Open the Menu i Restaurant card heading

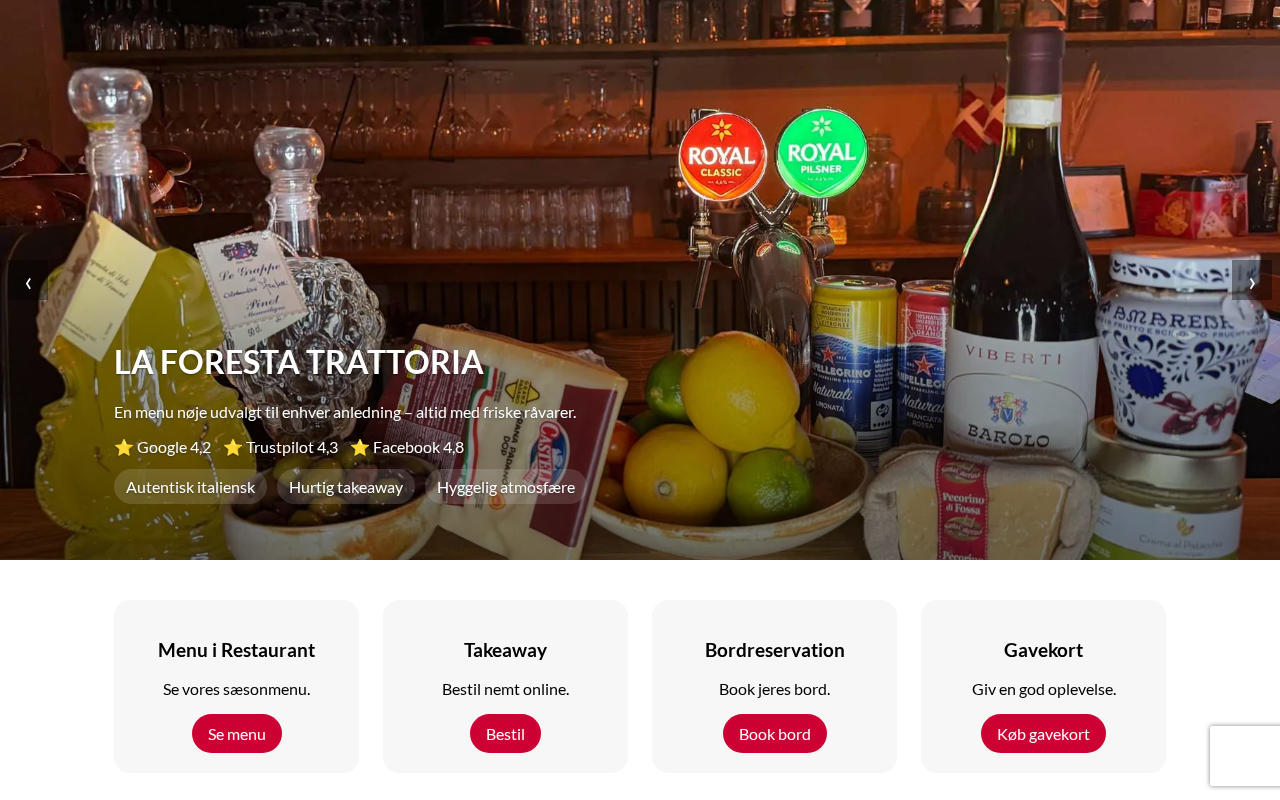pos(237,650)
